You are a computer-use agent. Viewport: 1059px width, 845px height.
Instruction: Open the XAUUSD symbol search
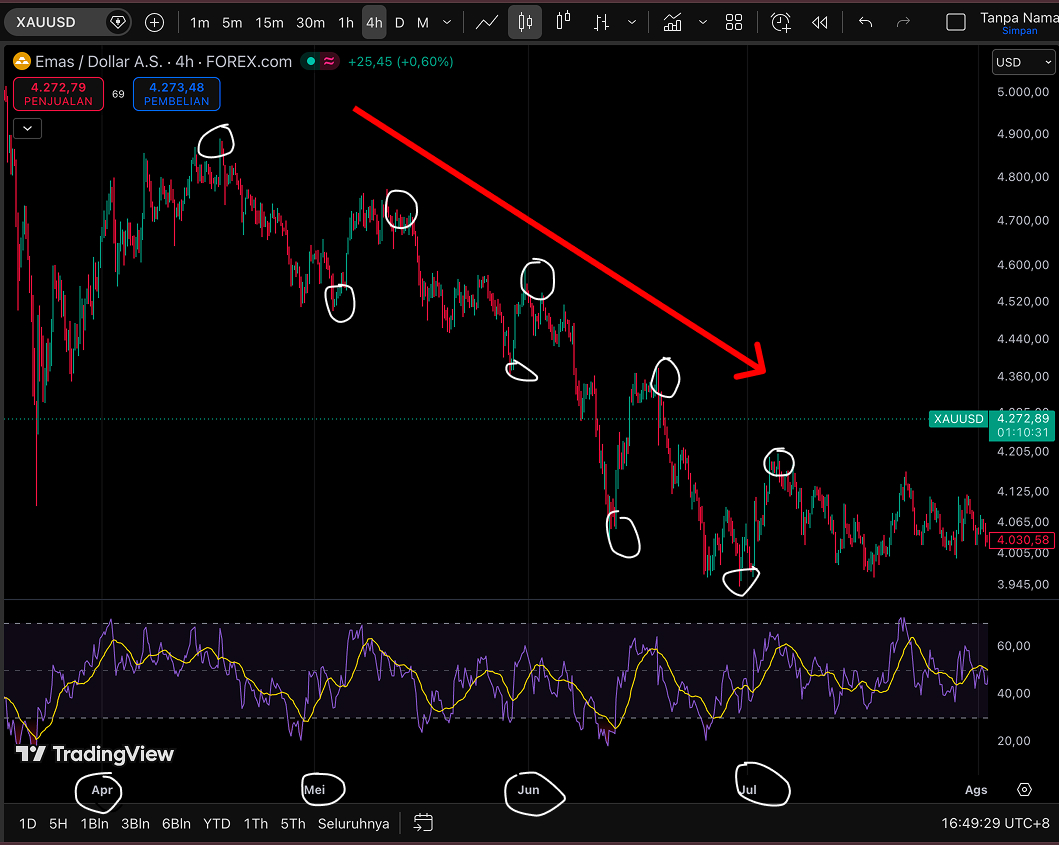46,22
